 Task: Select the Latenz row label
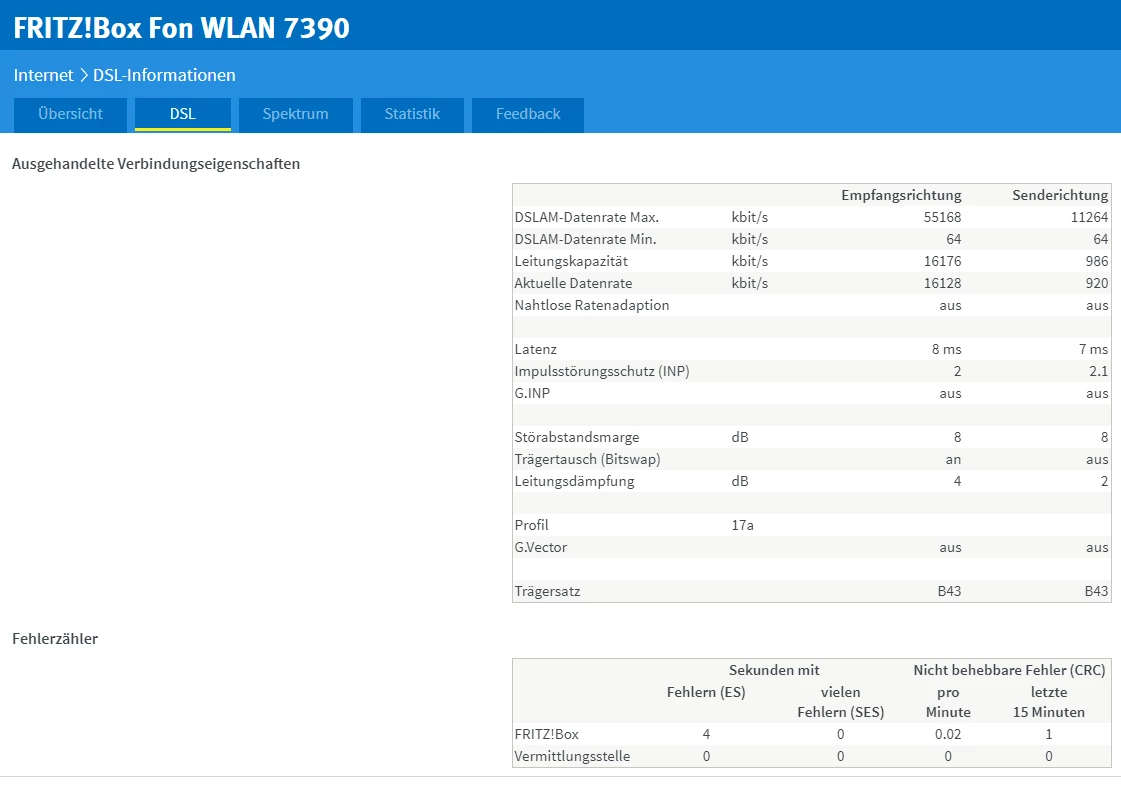point(535,349)
